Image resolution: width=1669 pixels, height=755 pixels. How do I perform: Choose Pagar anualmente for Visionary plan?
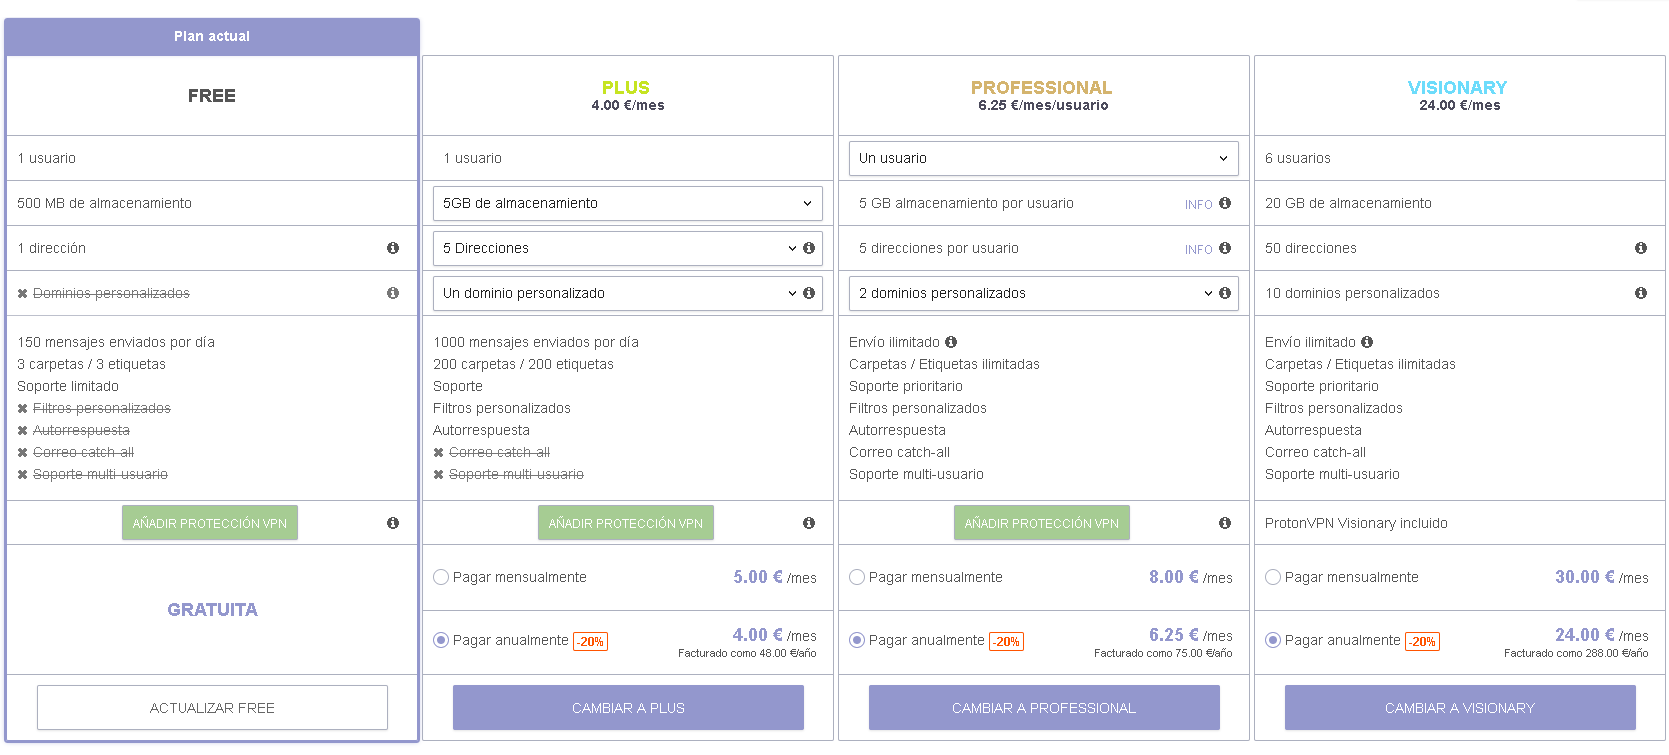1273,640
